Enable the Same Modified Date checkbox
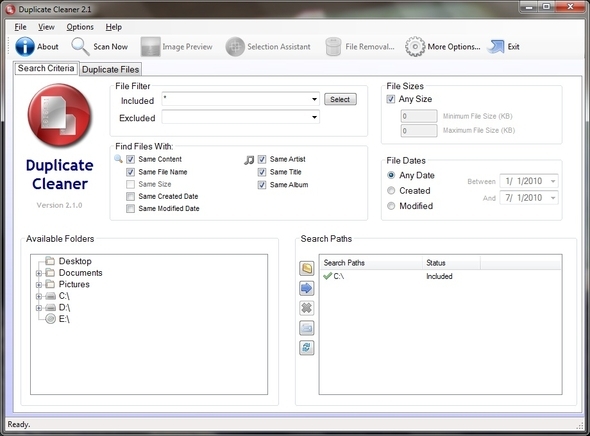Image resolution: width=590 pixels, height=436 pixels. click(x=130, y=208)
